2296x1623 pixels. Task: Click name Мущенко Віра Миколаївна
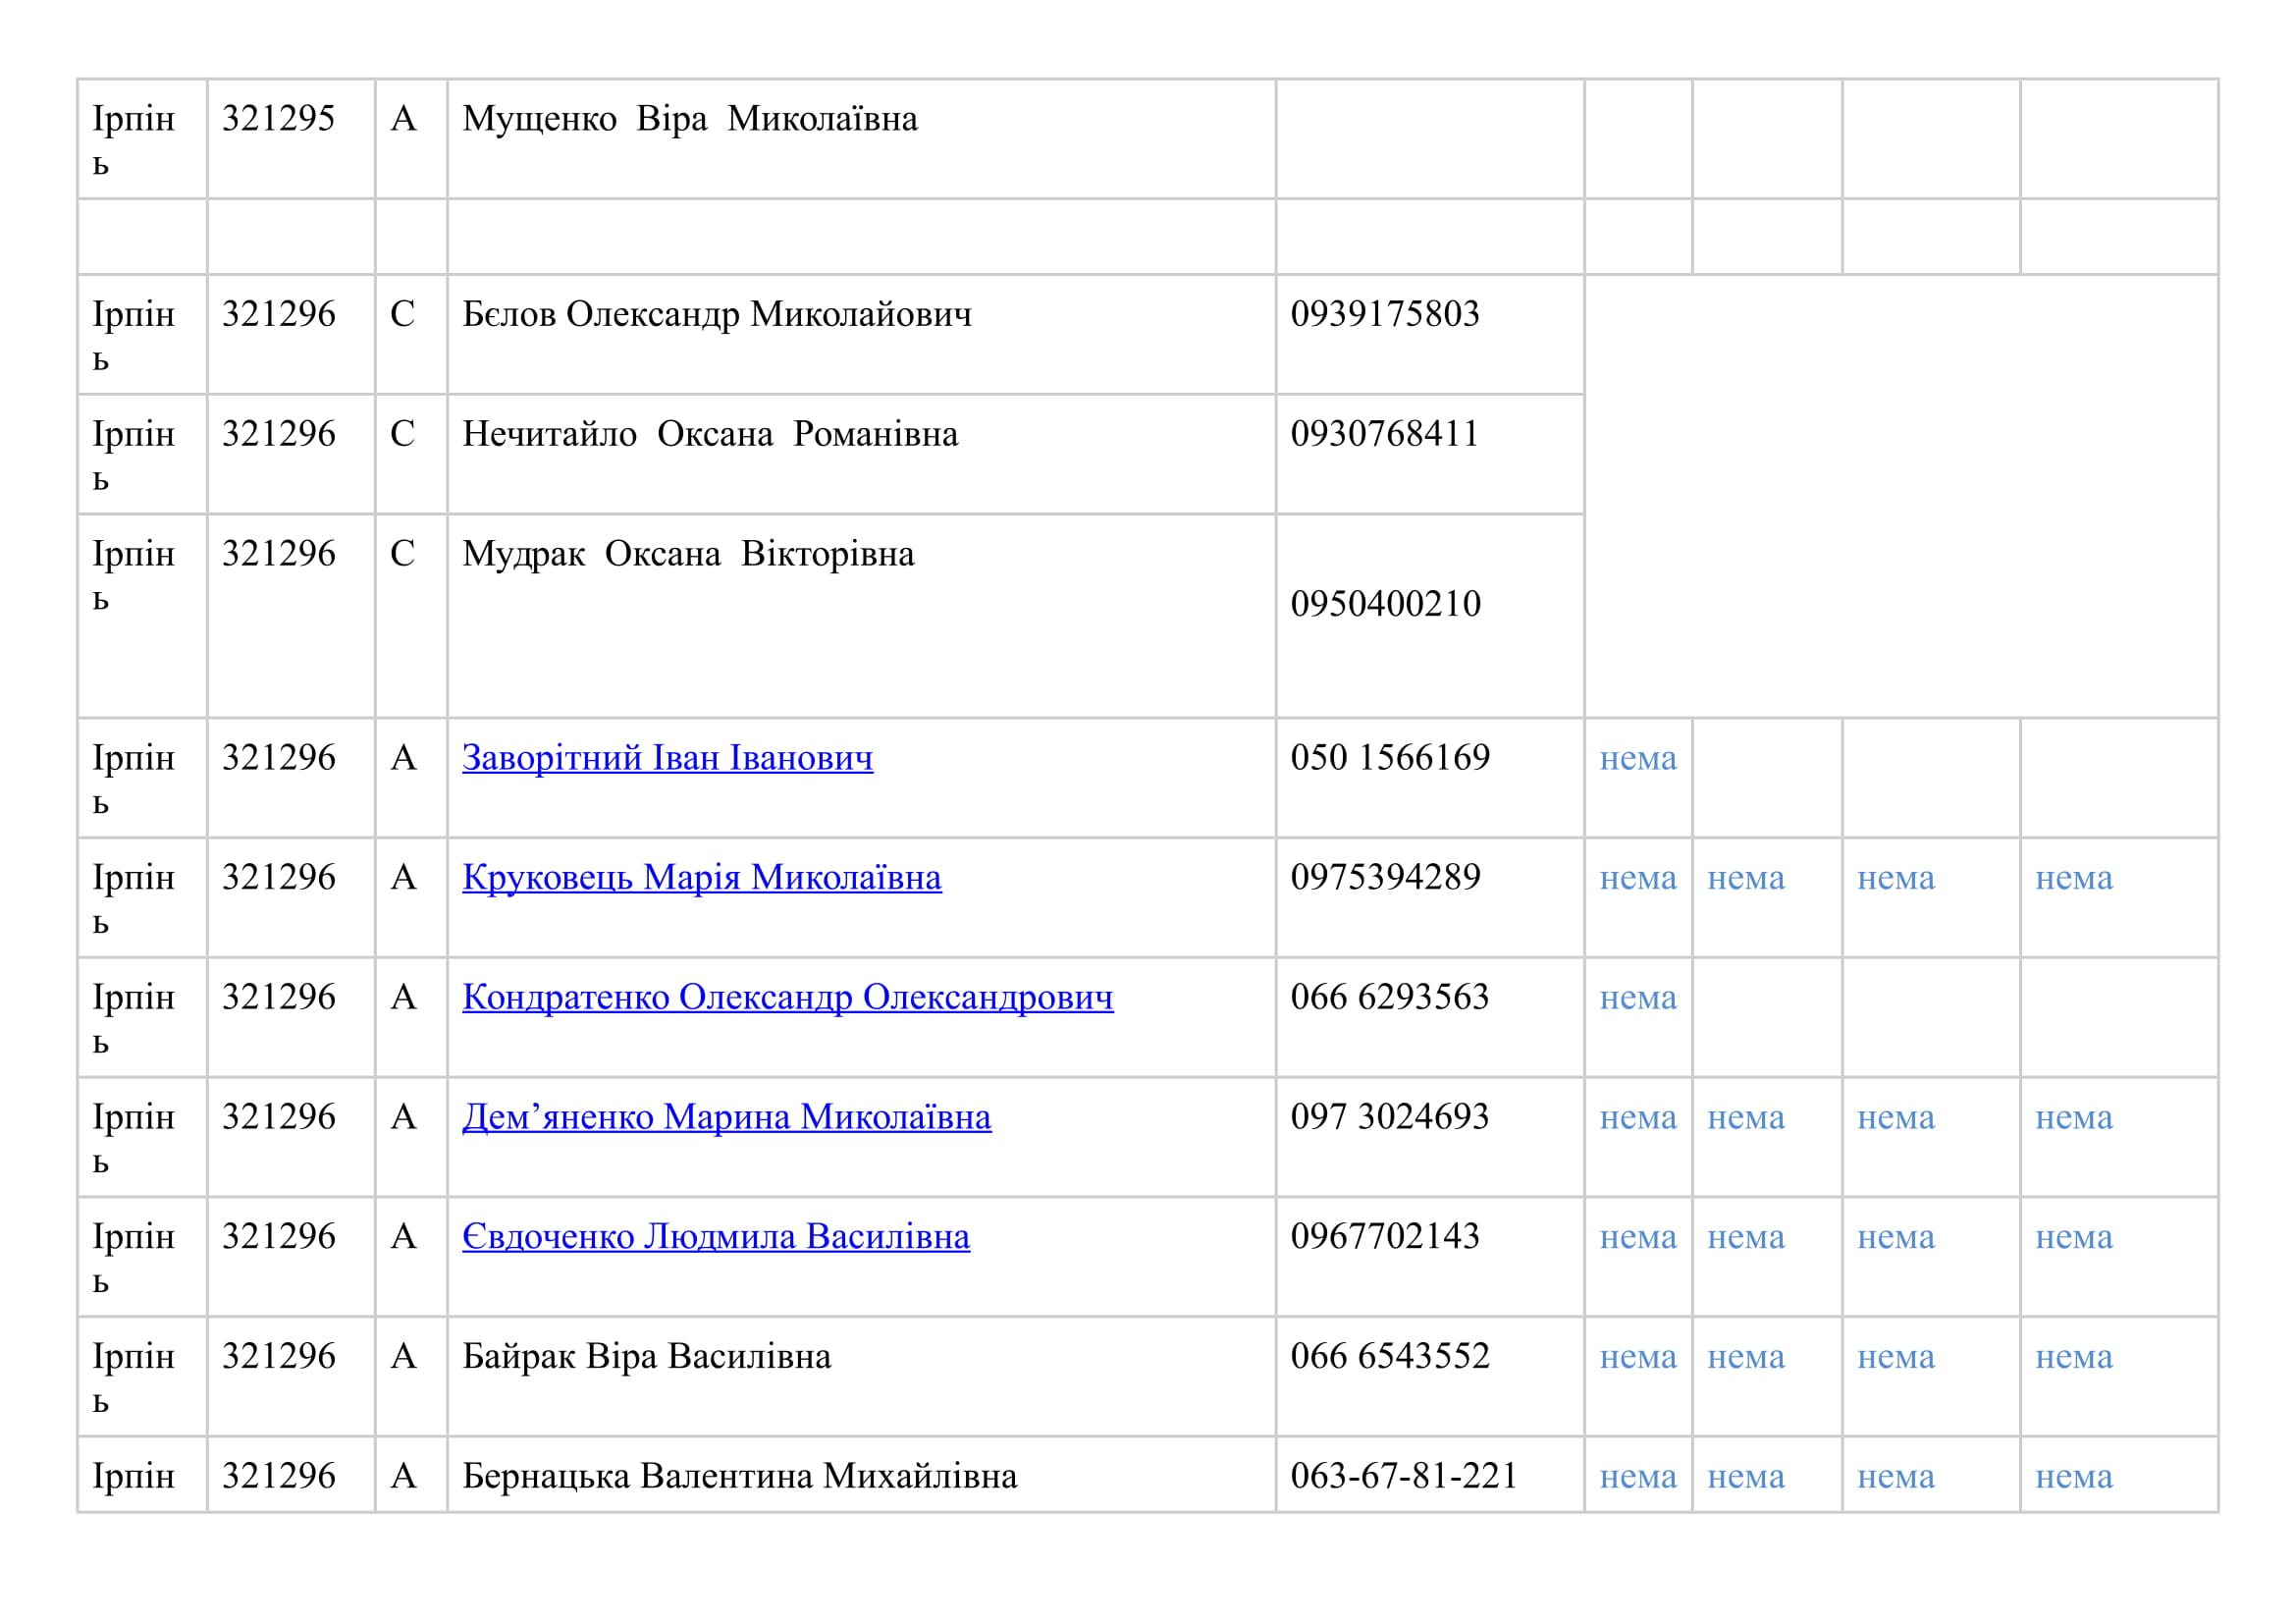[689, 119]
